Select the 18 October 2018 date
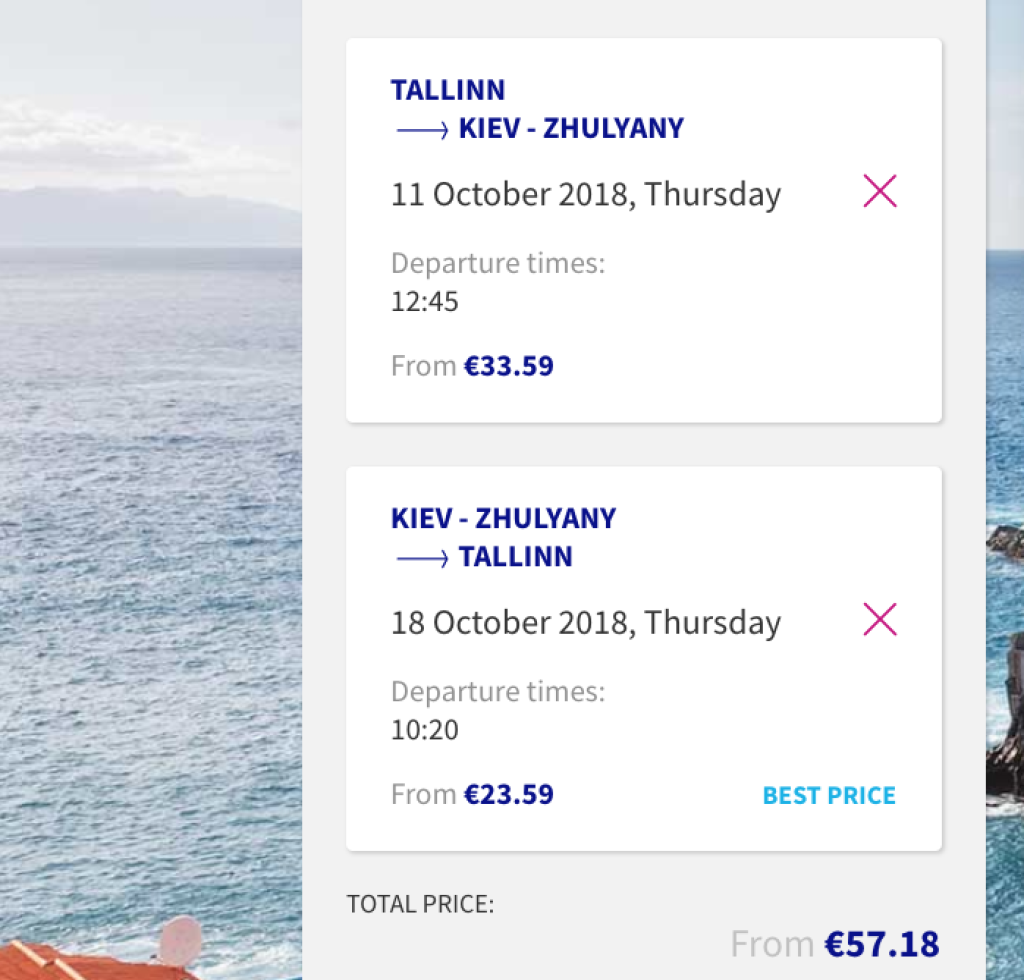 [585, 622]
